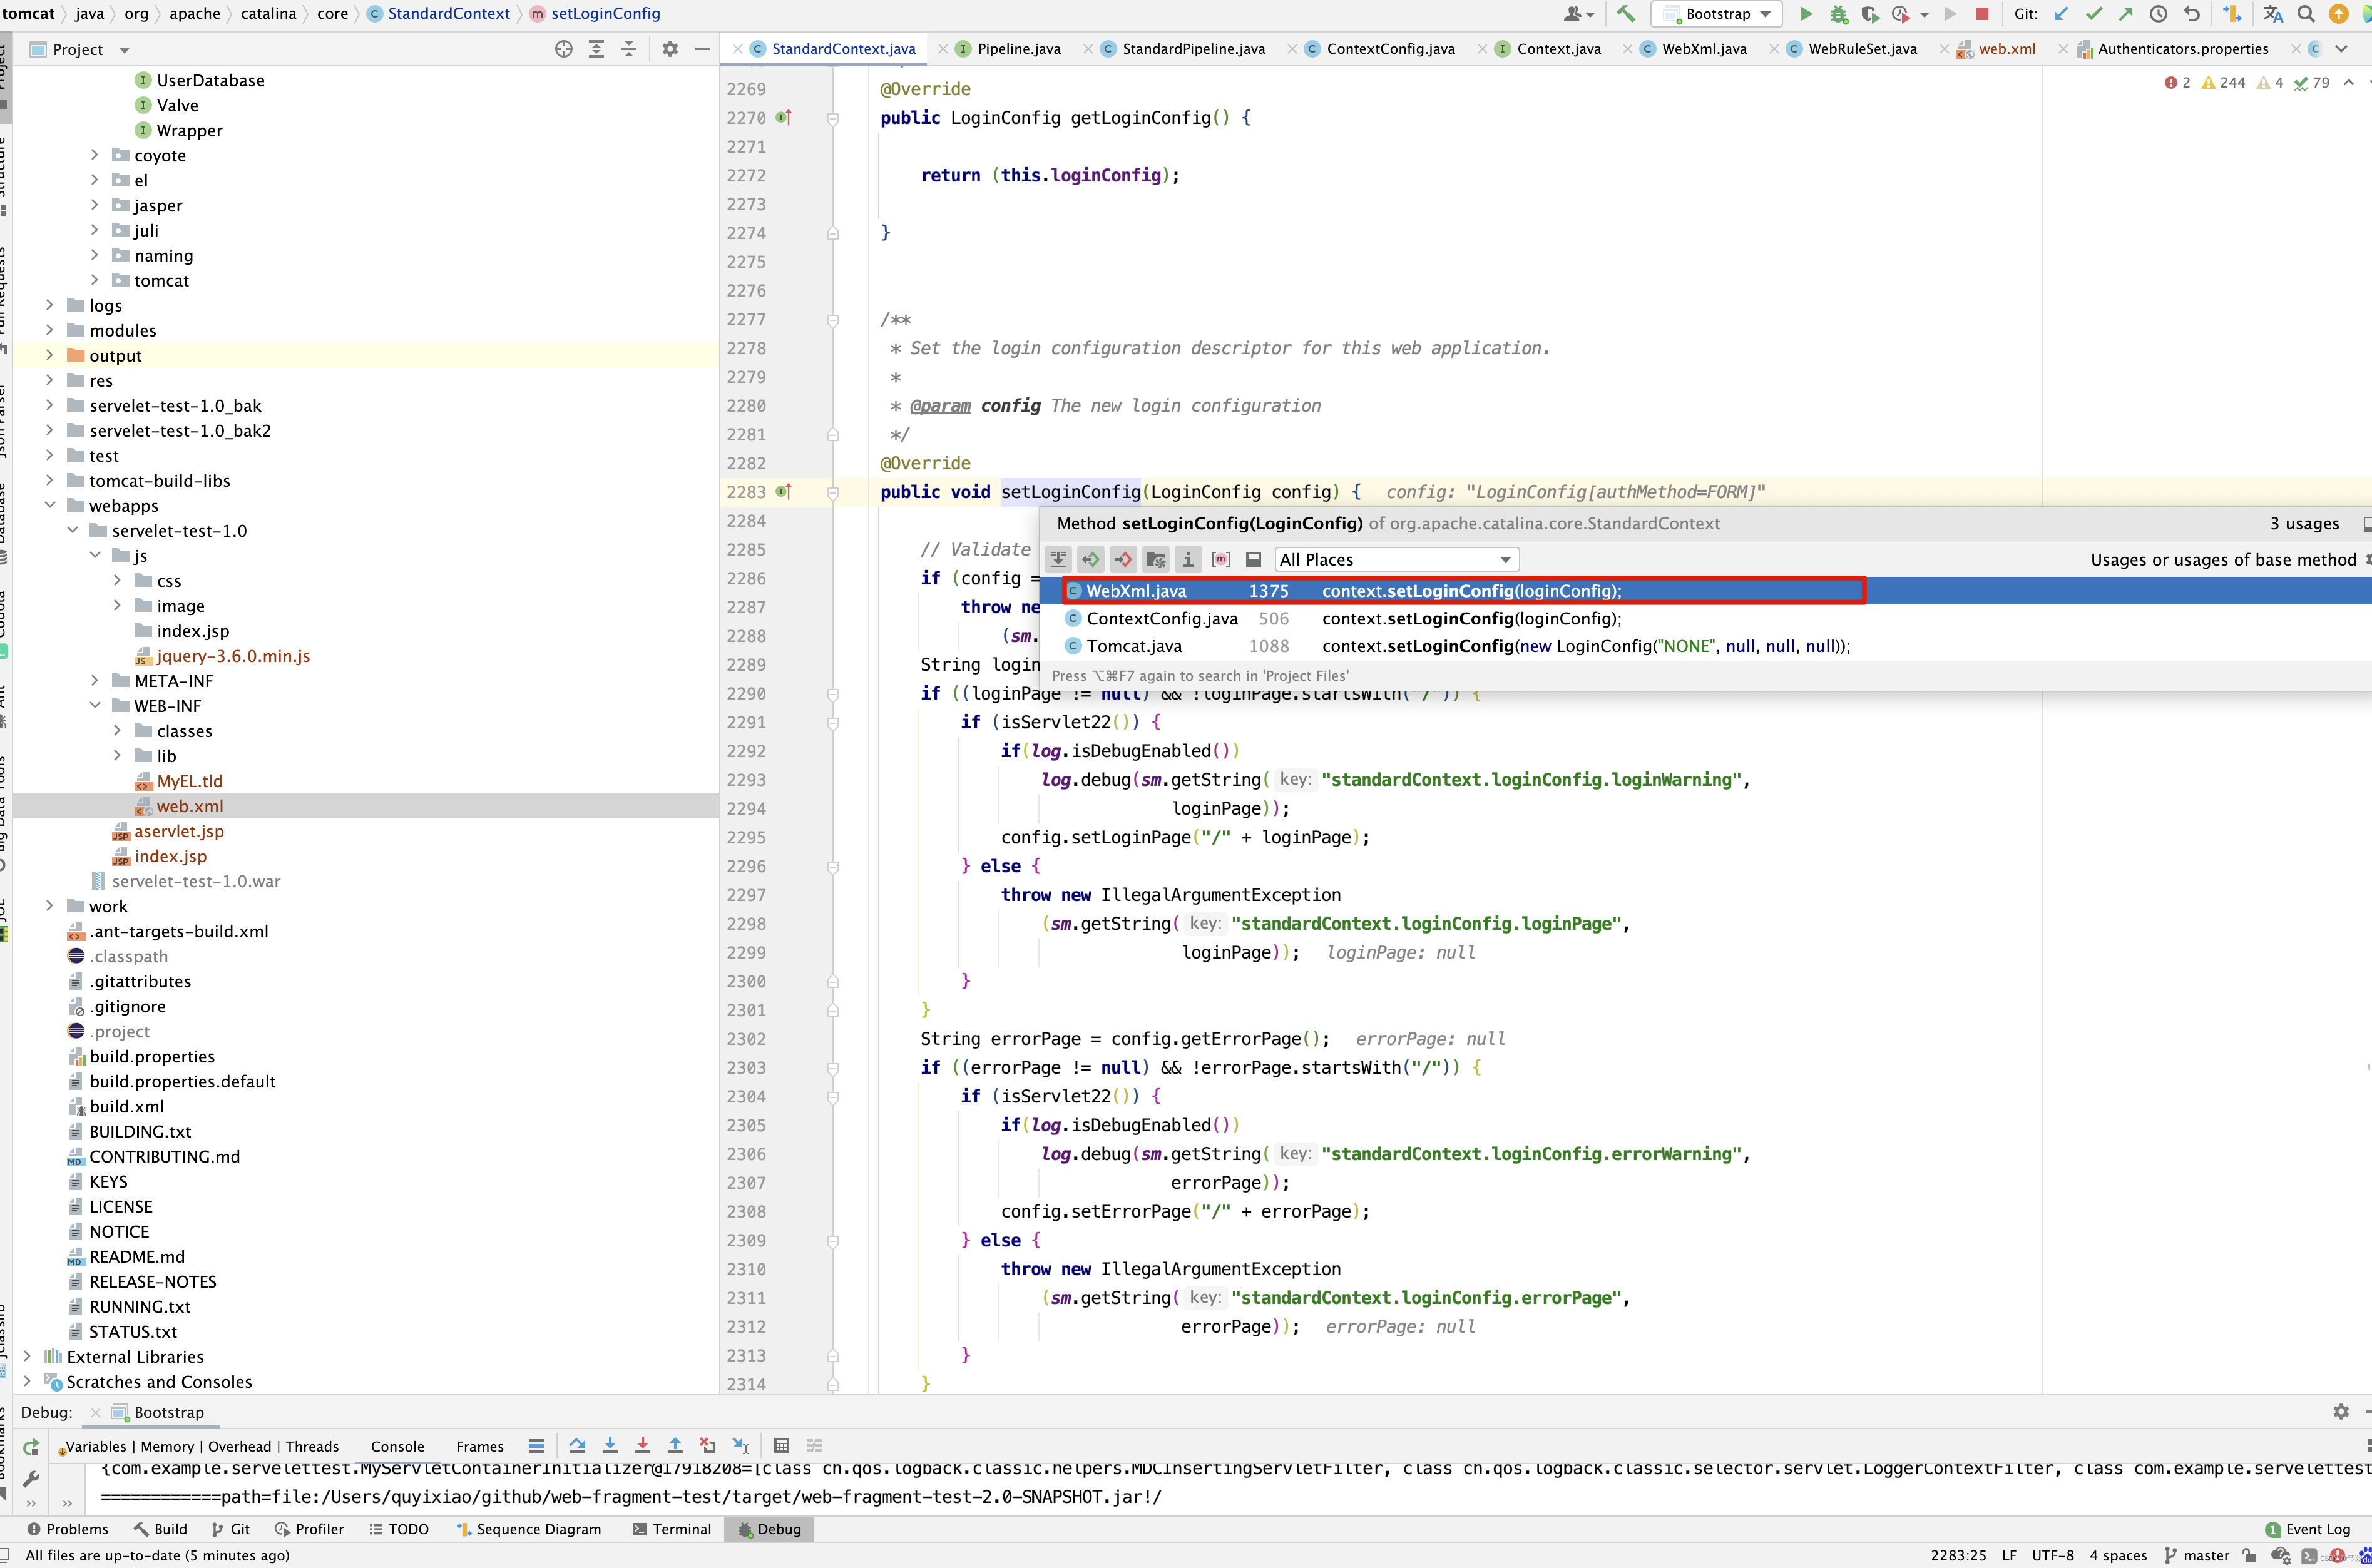Build the project with hammer icon
Screen dimensions: 2372x1568
click(x=1626, y=14)
